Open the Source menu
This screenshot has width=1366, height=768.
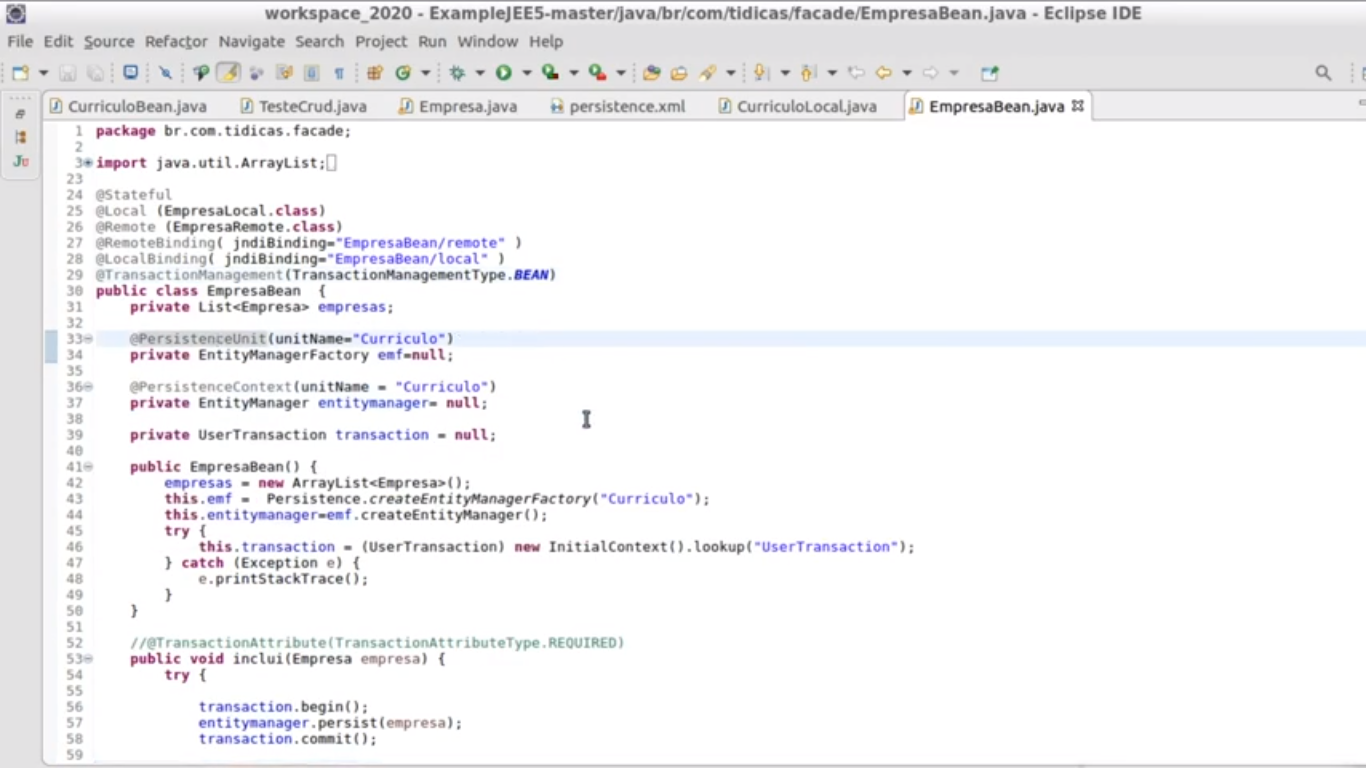coord(109,41)
